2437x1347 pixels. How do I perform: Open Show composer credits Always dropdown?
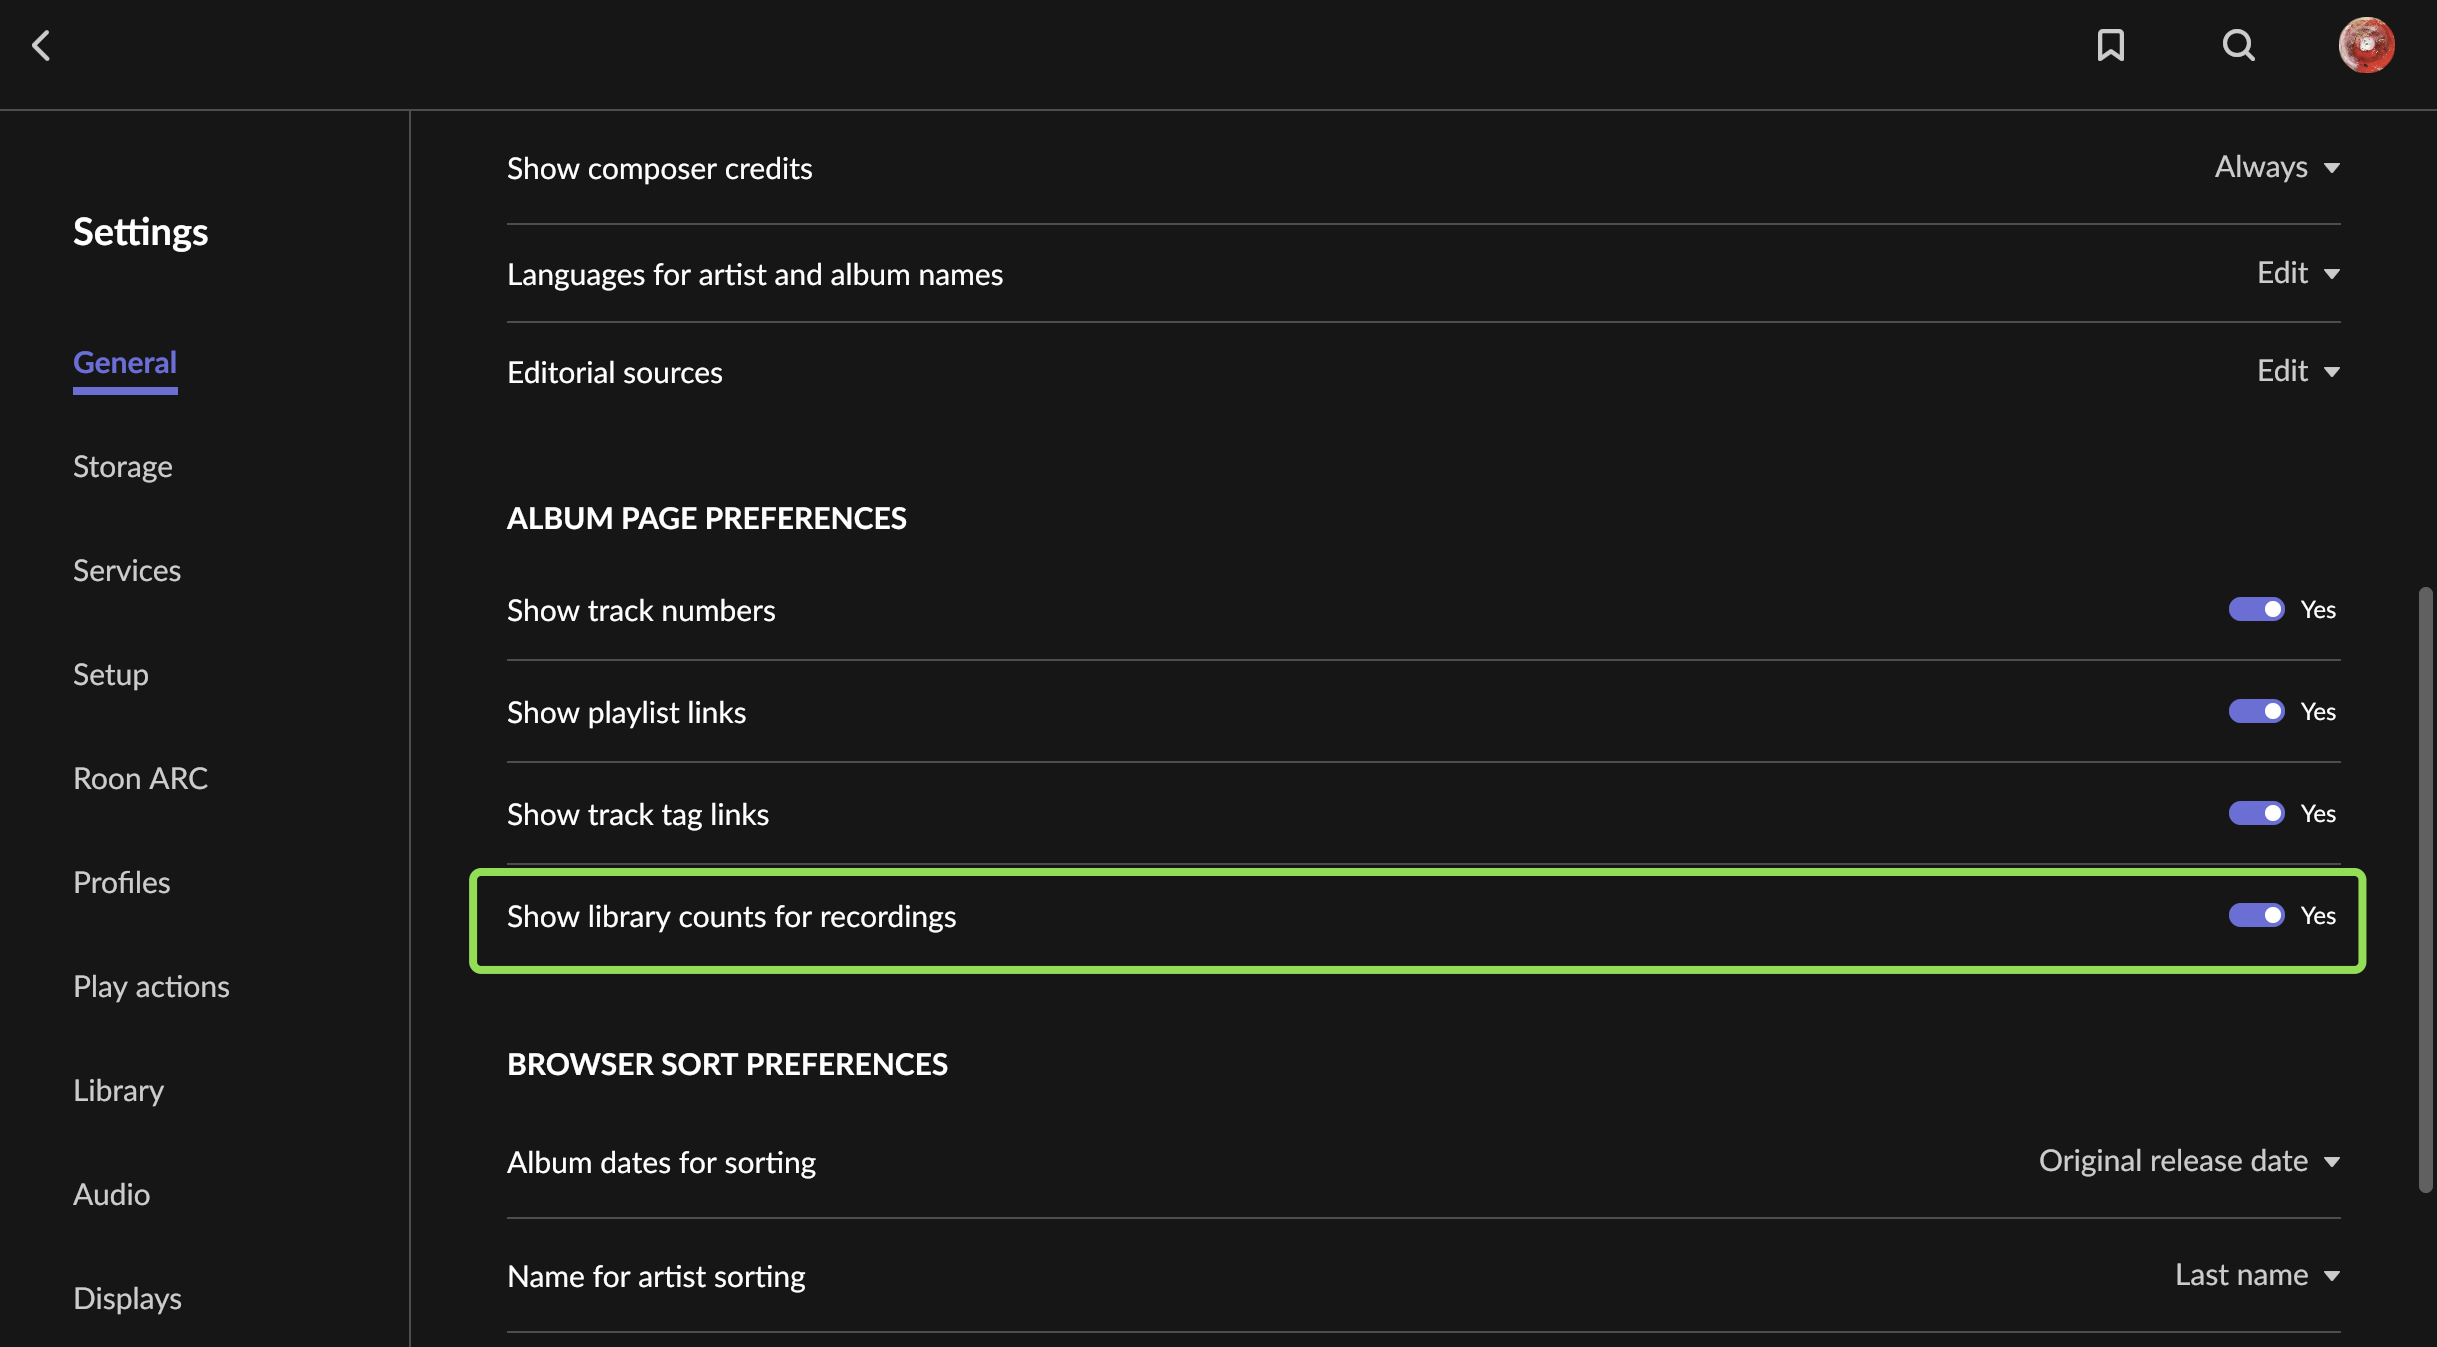2277,167
